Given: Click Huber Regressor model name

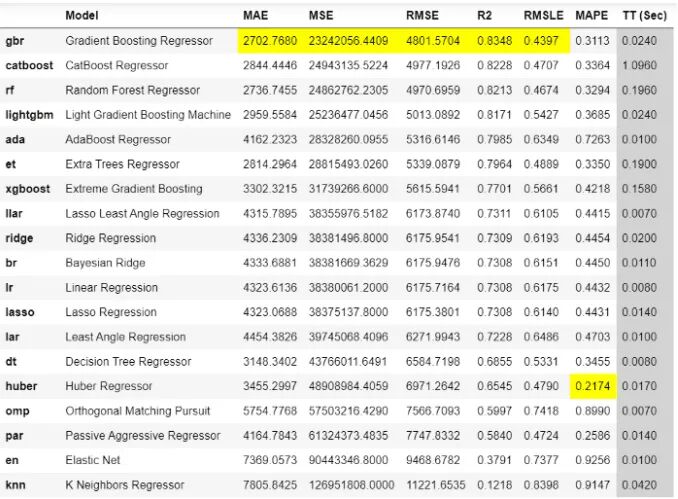Looking at the screenshot, I should click(x=109, y=386).
